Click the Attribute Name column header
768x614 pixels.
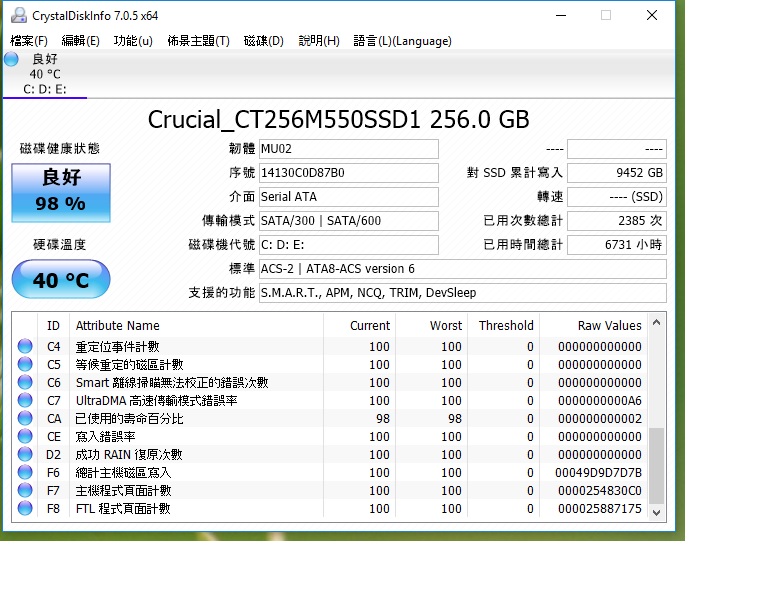(196, 326)
